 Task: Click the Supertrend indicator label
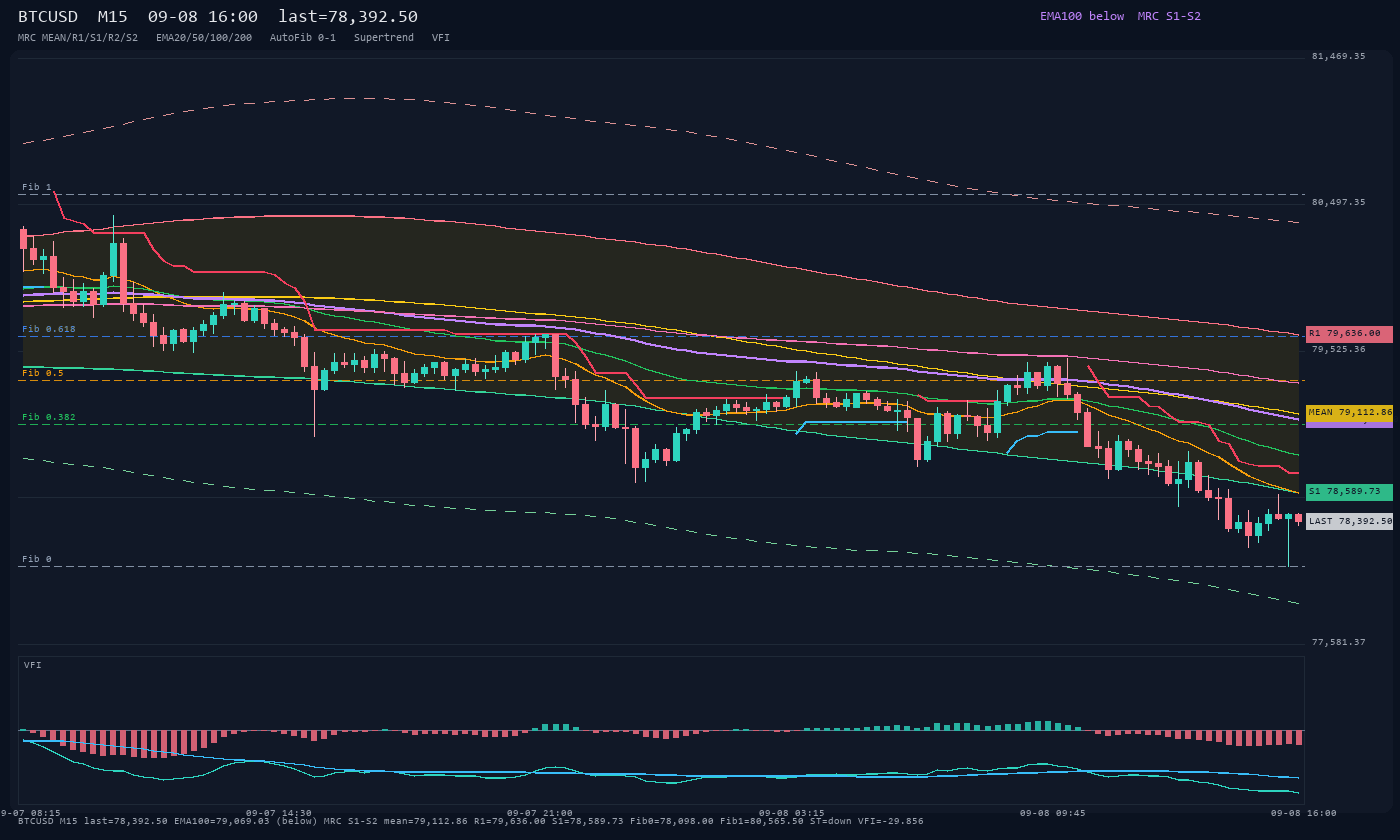click(384, 37)
